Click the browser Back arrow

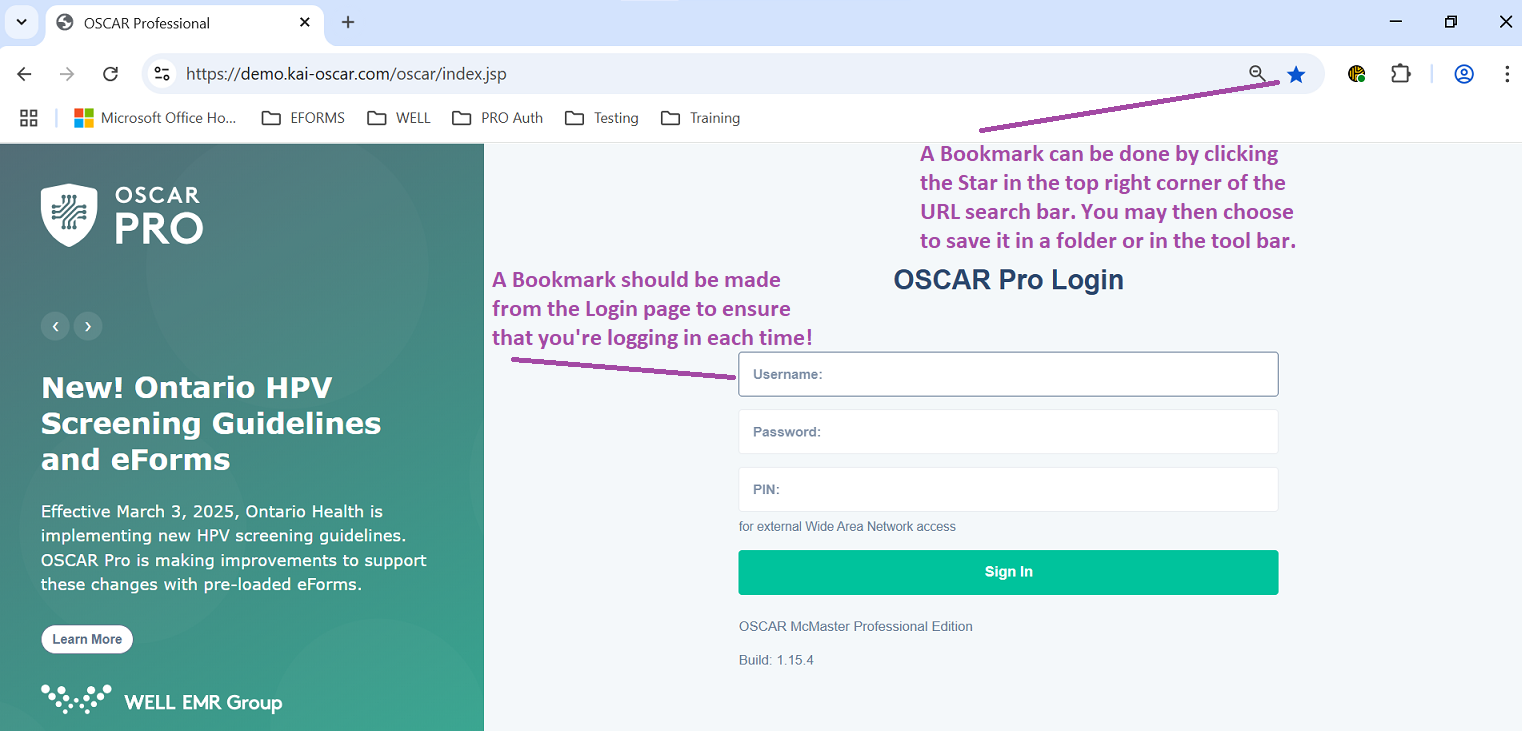(24, 74)
